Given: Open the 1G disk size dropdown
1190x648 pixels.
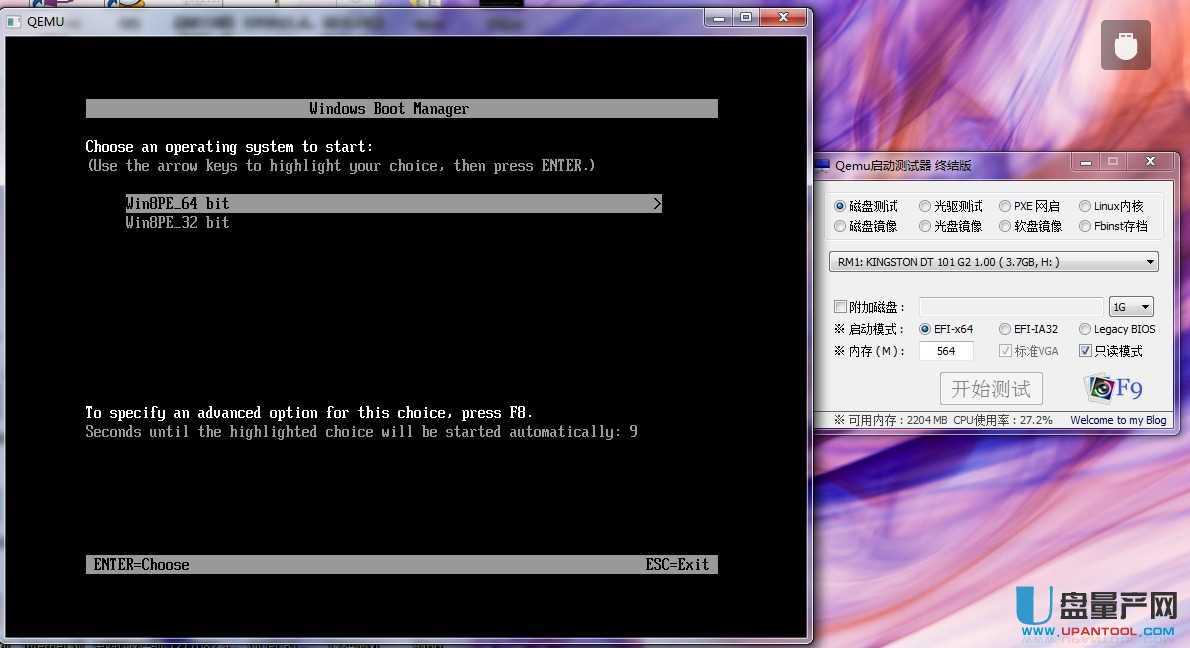Looking at the screenshot, I should tap(1145, 306).
